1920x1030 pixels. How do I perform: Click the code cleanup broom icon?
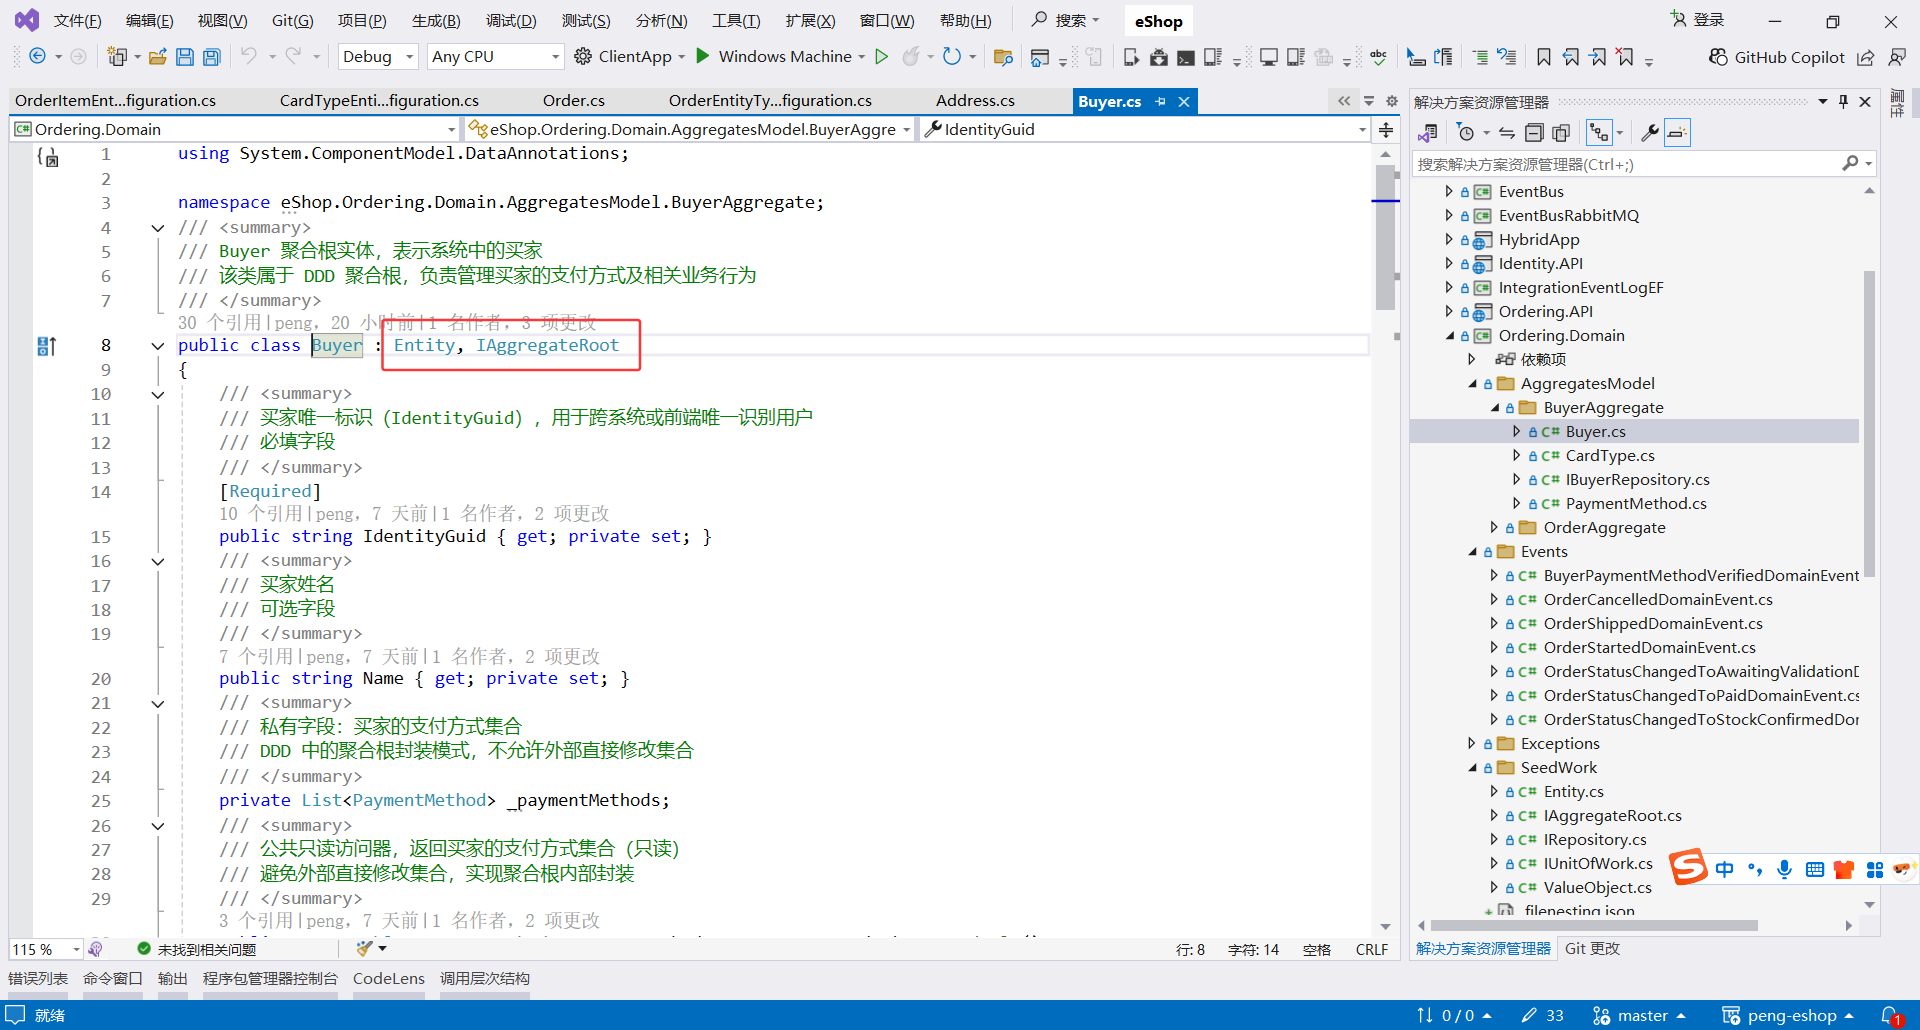point(365,948)
